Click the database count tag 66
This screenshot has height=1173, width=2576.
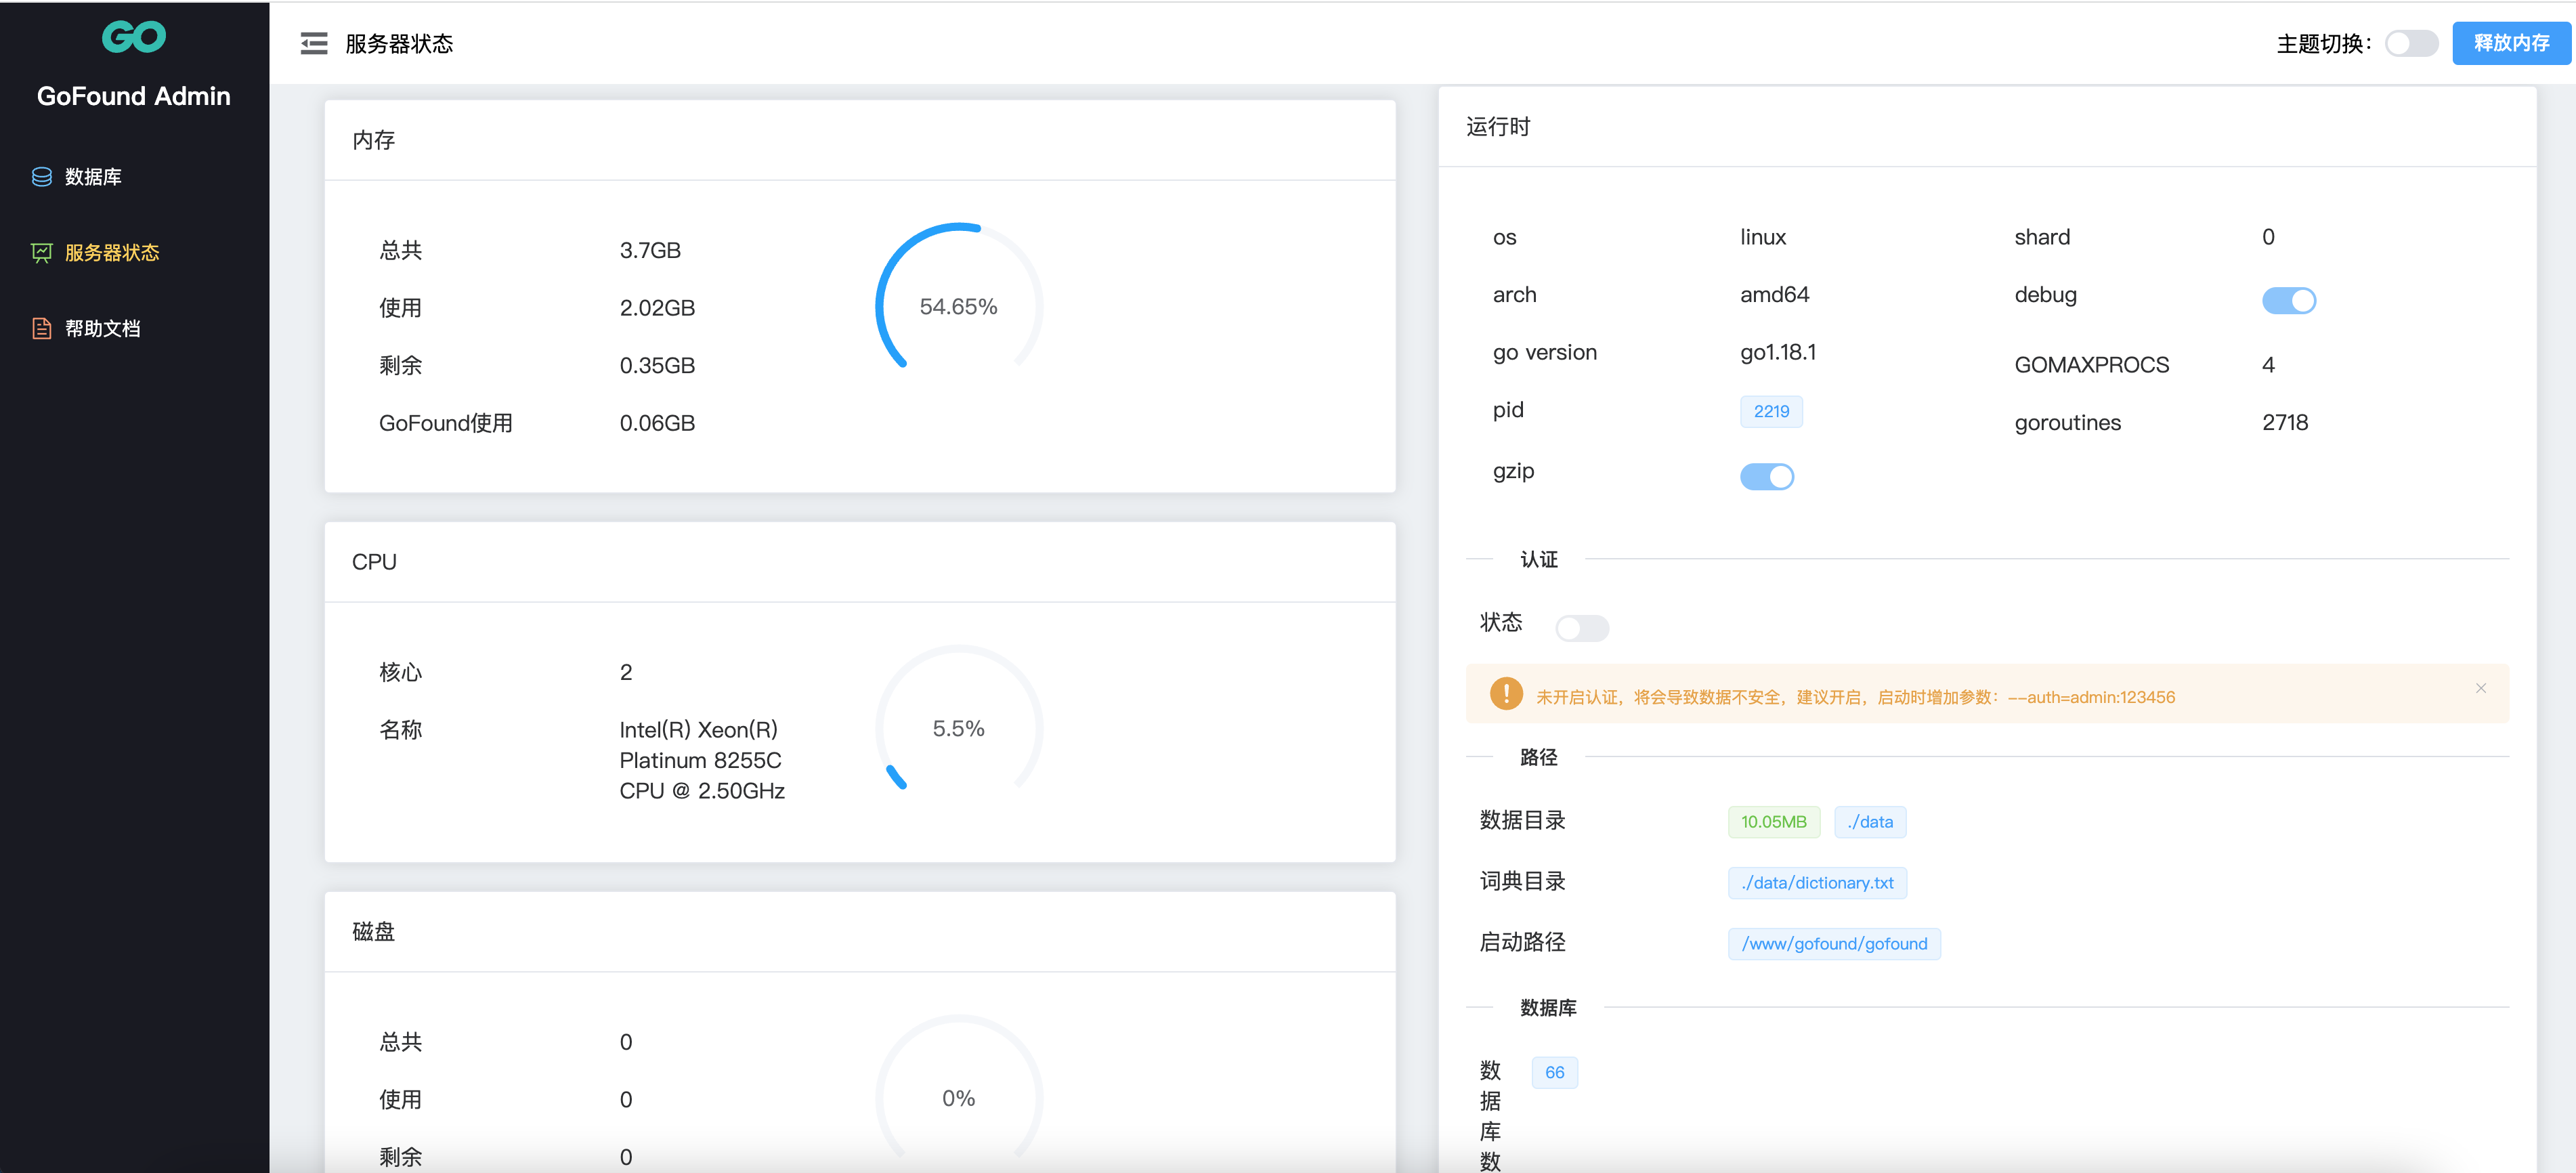tap(1554, 1072)
